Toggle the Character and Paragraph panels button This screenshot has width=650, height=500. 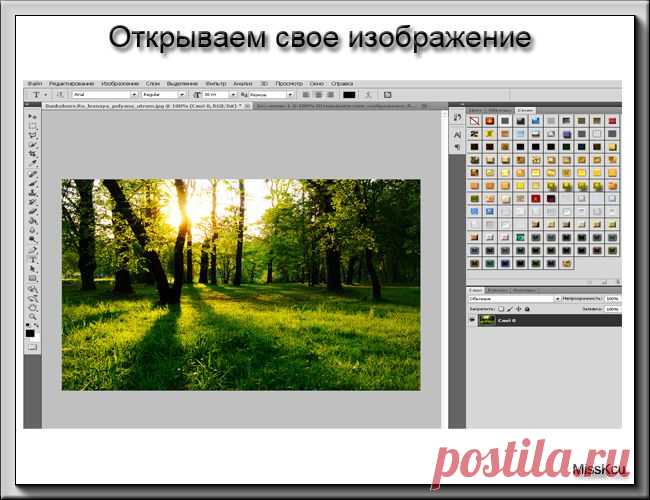coord(387,95)
